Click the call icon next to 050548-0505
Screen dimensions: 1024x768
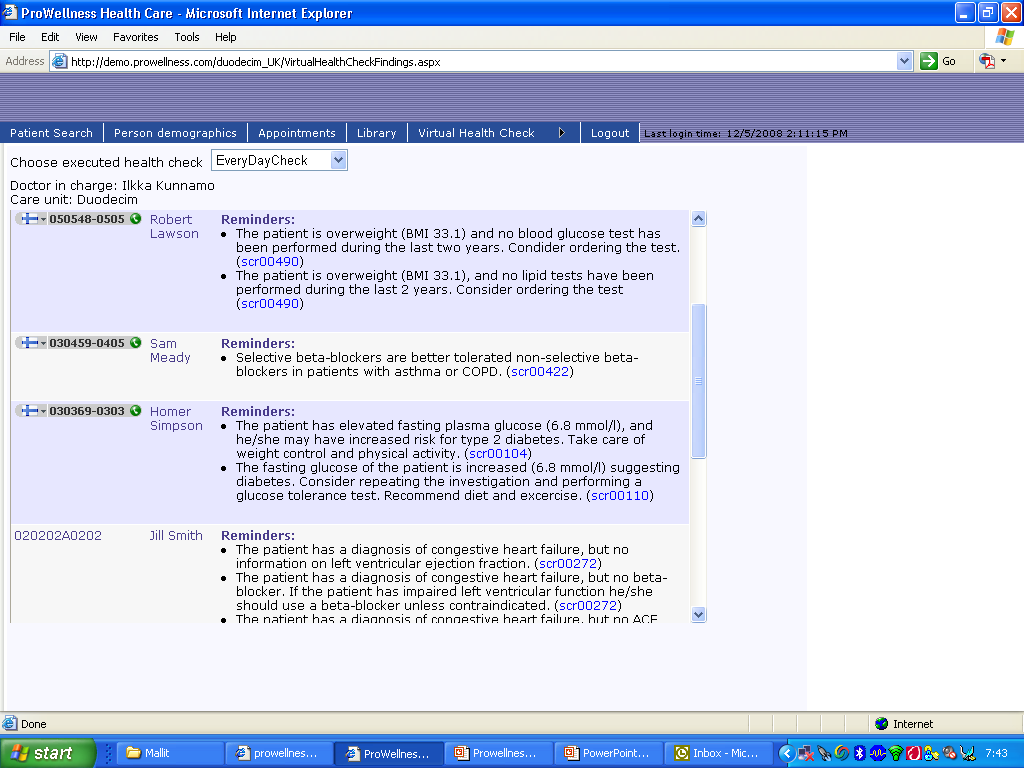click(136, 219)
